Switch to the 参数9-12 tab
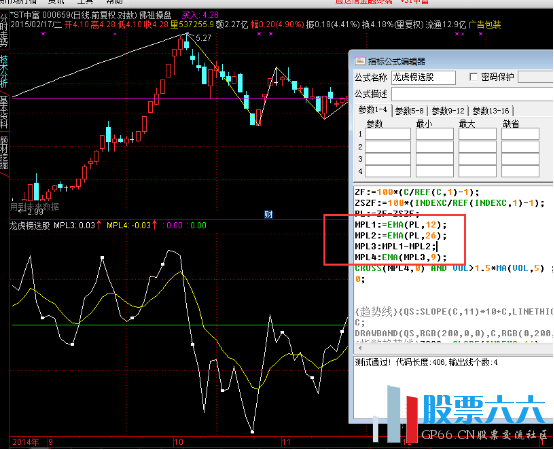The image size is (554, 450). tap(448, 111)
